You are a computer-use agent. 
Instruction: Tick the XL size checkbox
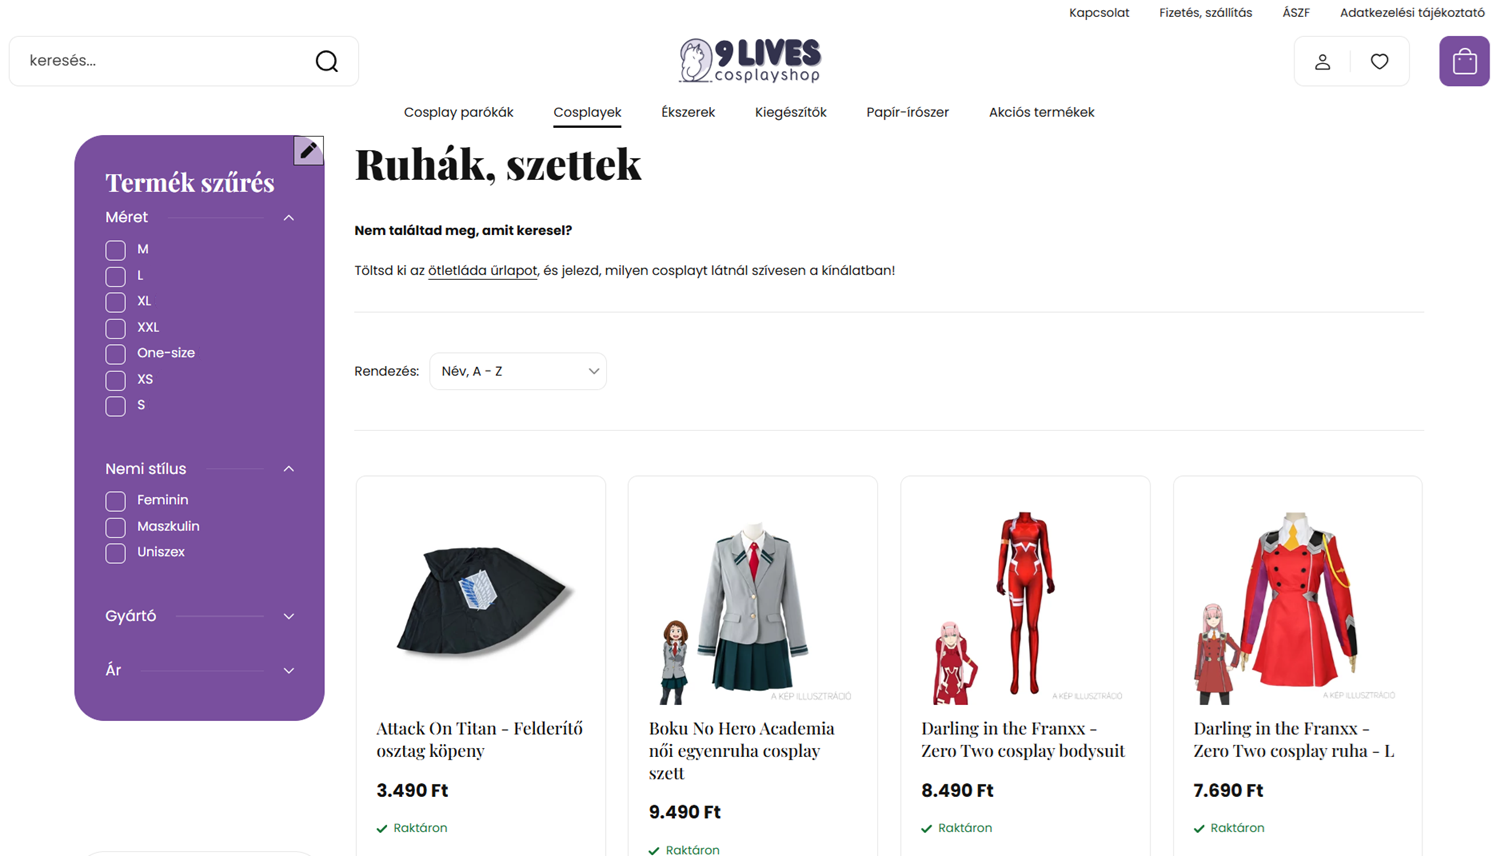(115, 302)
